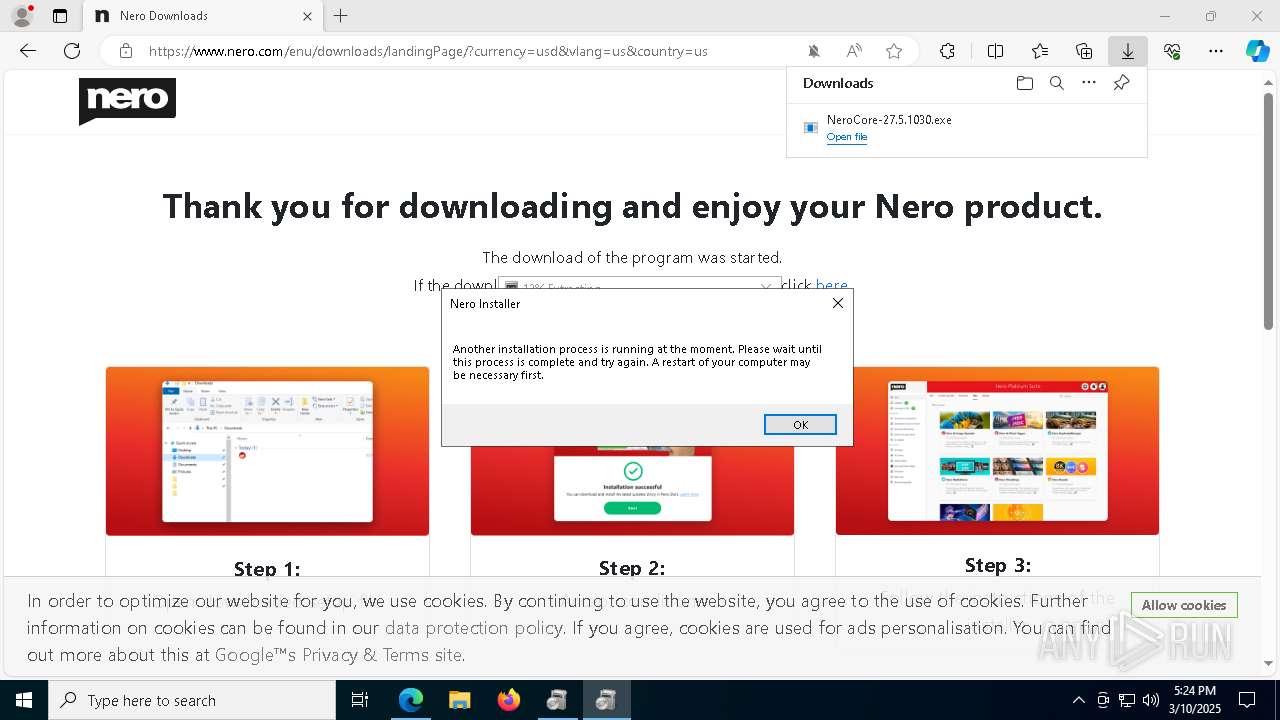1280x720 pixels.
Task: Open file link for NeroCore-27.5.1030.exe
Action: [847, 137]
